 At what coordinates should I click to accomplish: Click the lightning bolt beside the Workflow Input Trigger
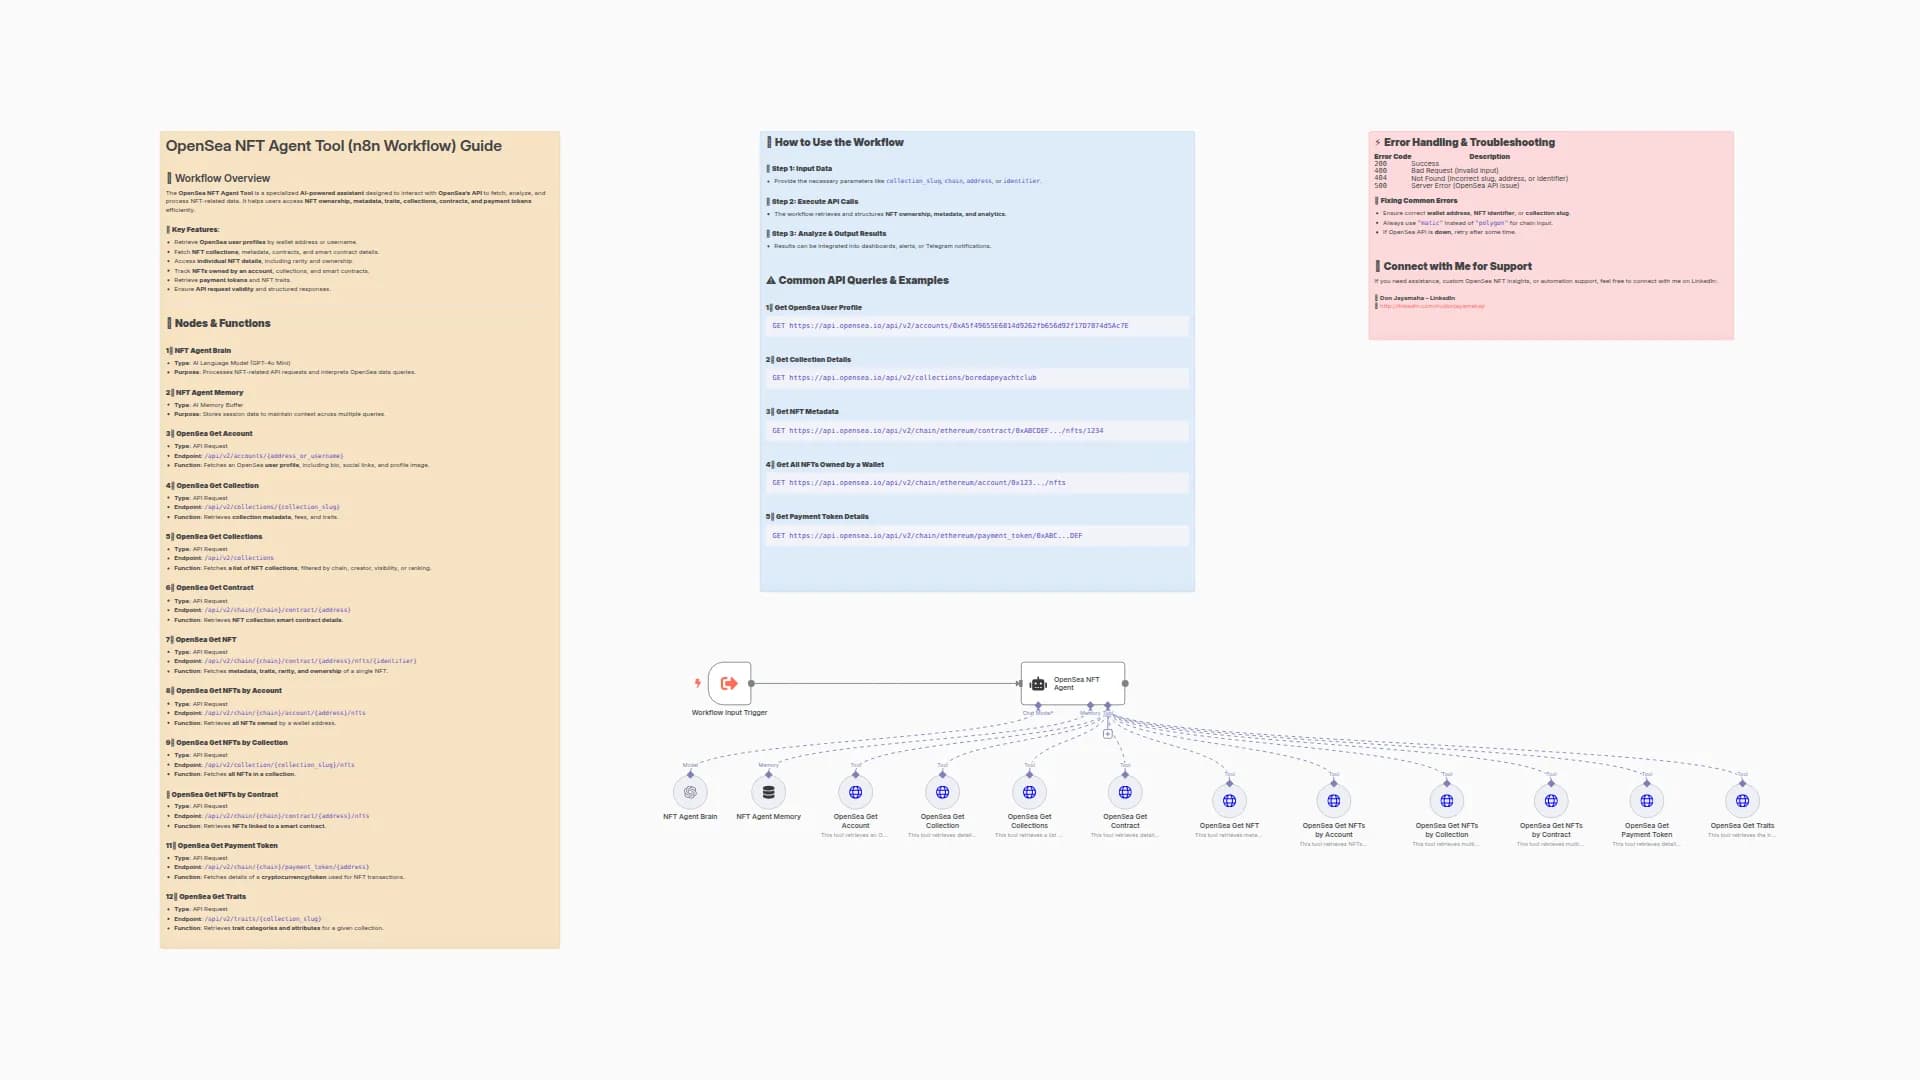point(698,683)
